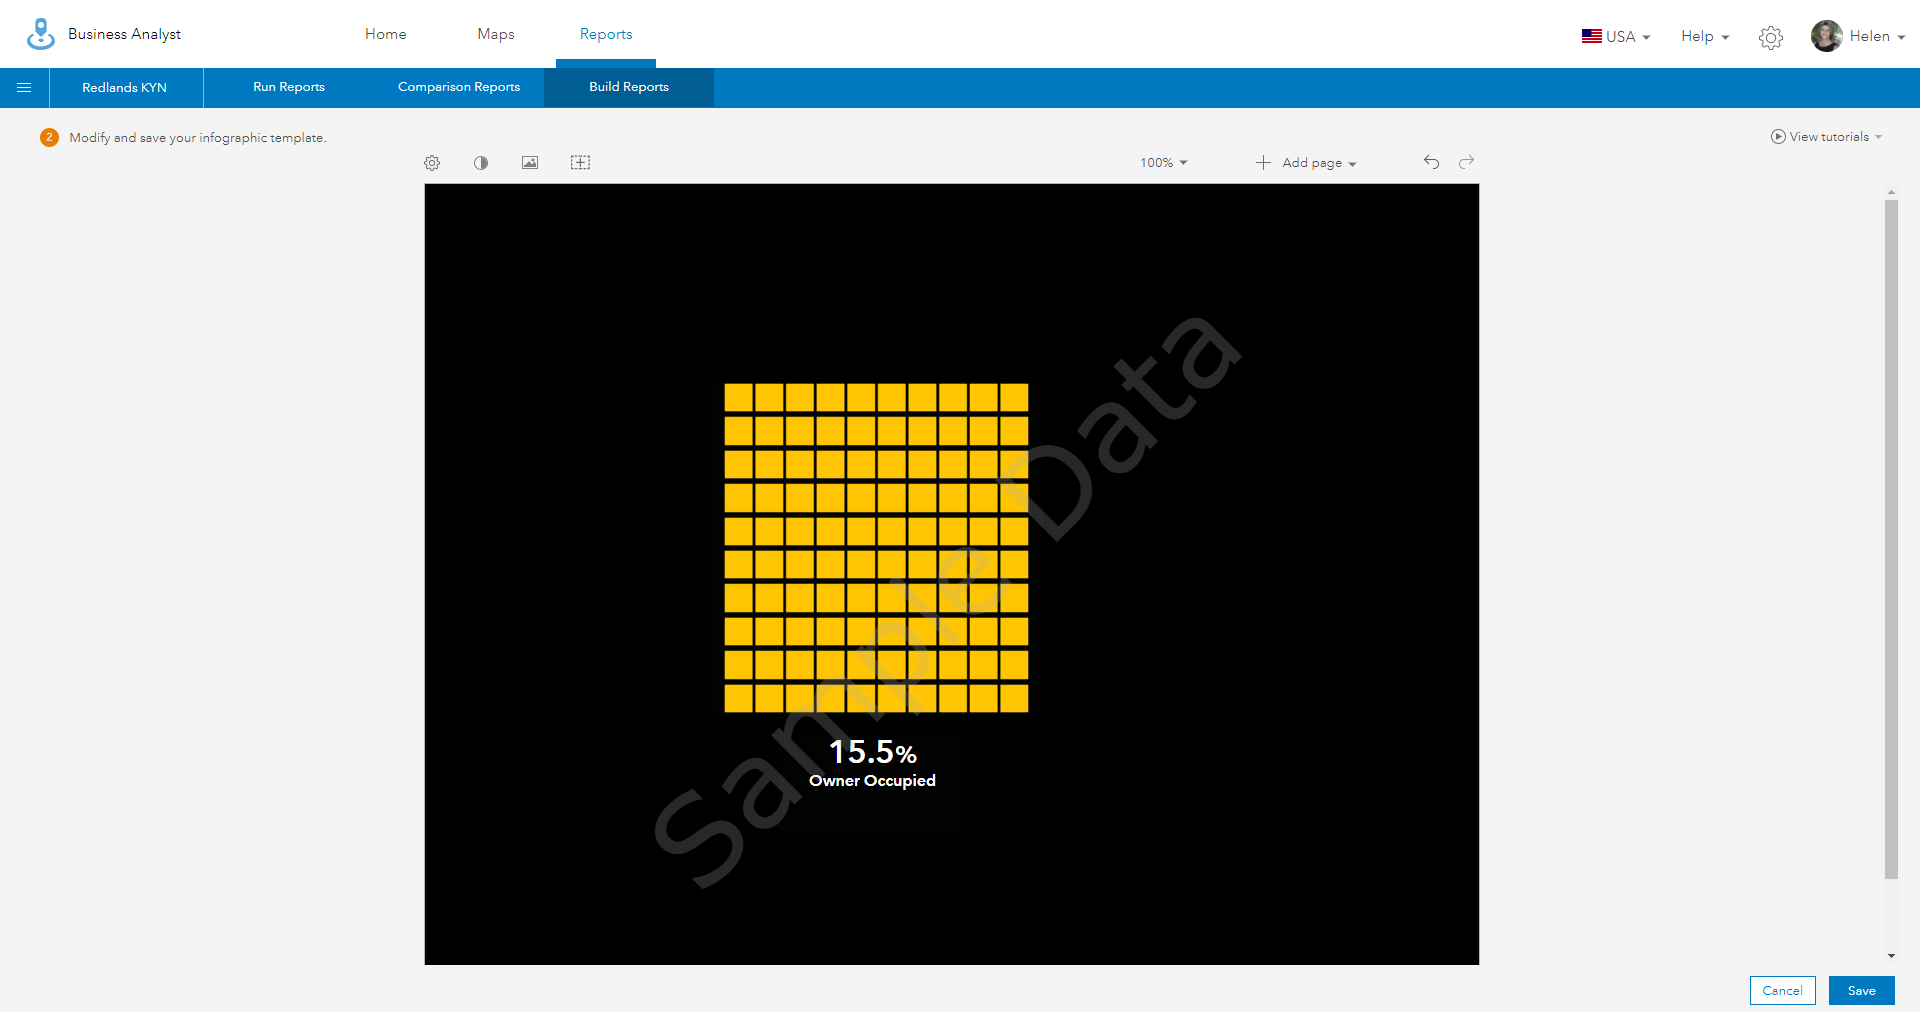
Task: Open infographic settings gear icon
Action: (x=432, y=163)
